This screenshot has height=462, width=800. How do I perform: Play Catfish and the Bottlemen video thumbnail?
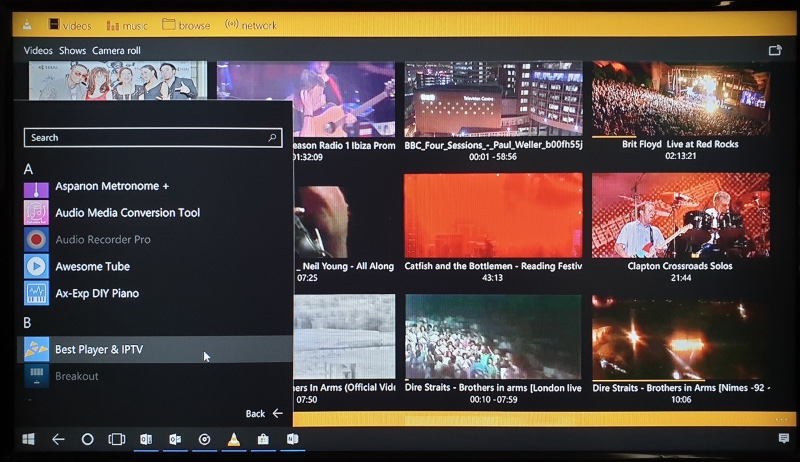(493, 216)
